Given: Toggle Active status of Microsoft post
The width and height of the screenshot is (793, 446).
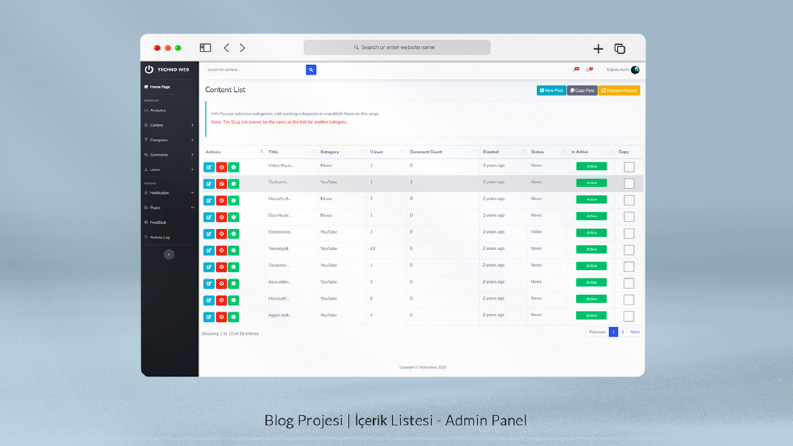Looking at the screenshot, I should click(591, 299).
